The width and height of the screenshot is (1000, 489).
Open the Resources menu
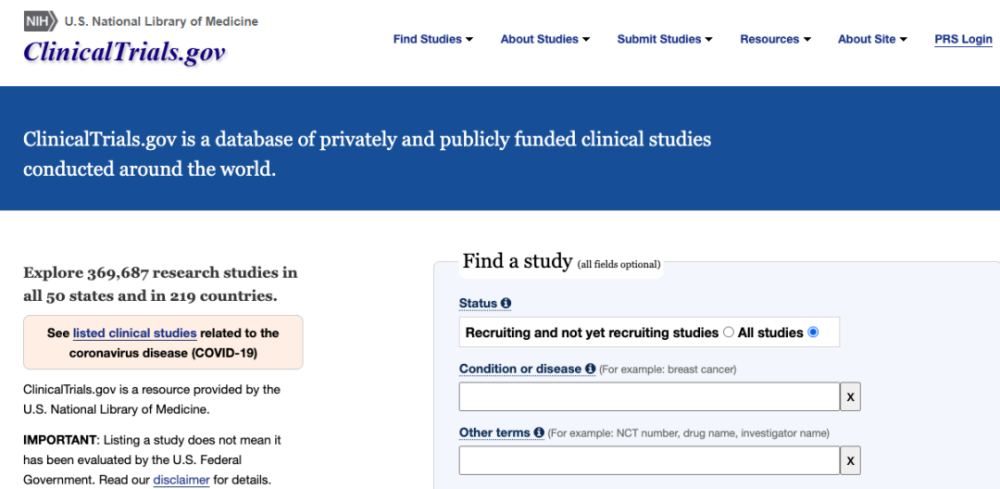click(774, 39)
